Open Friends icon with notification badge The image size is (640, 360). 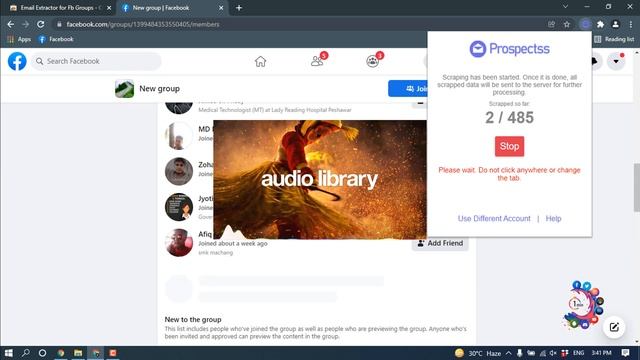[317, 61]
